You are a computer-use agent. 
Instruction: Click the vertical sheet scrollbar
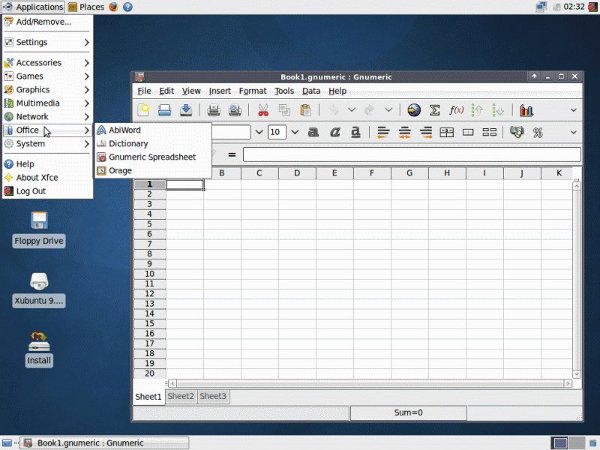[x=576, y=279]
